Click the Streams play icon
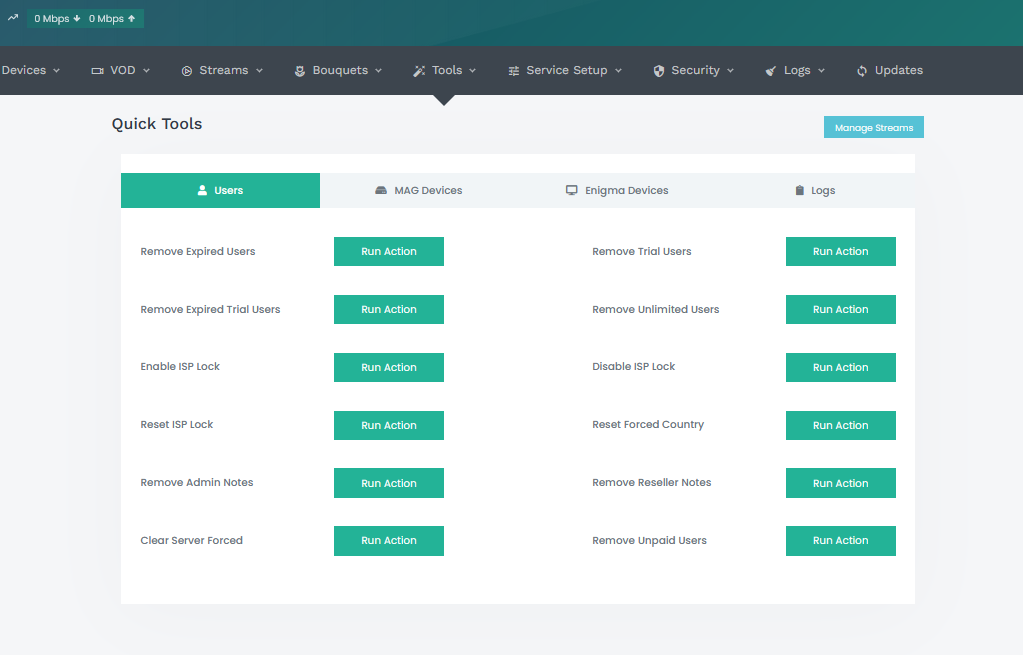1023x655 pixels. [187, 71]
